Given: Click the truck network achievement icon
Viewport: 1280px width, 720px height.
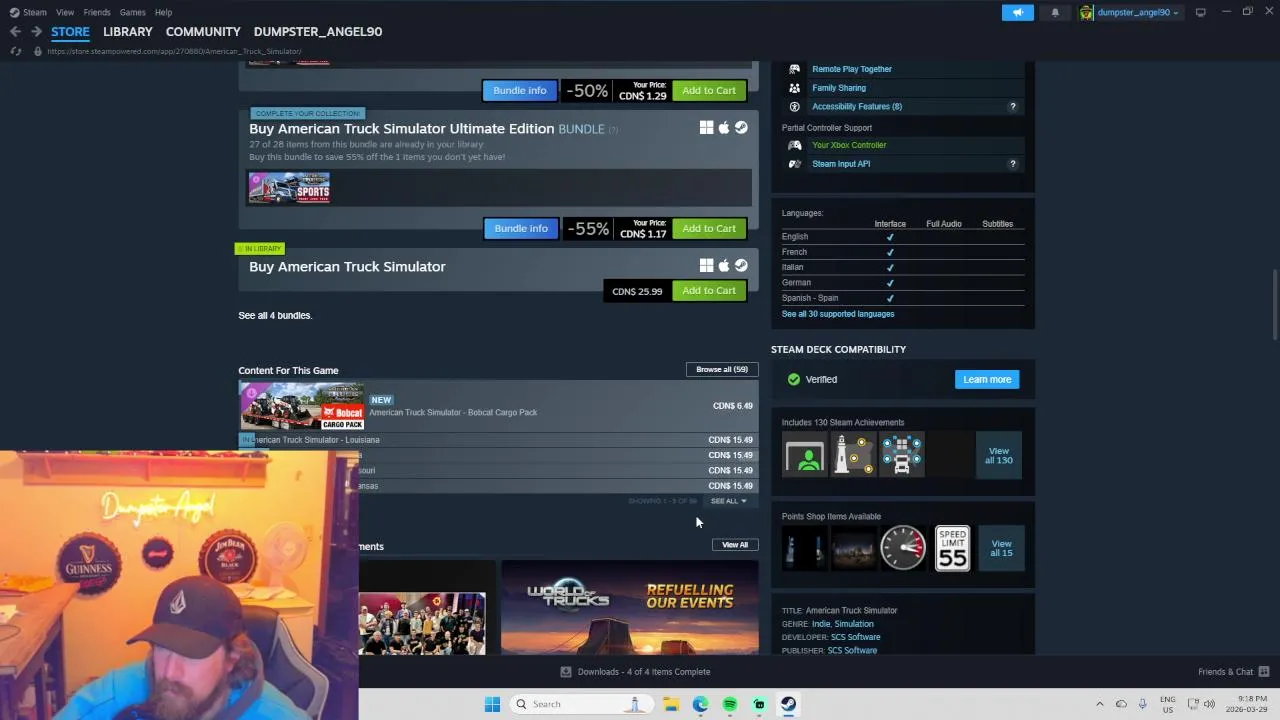Looking at the screenshot, I should 902,456.
